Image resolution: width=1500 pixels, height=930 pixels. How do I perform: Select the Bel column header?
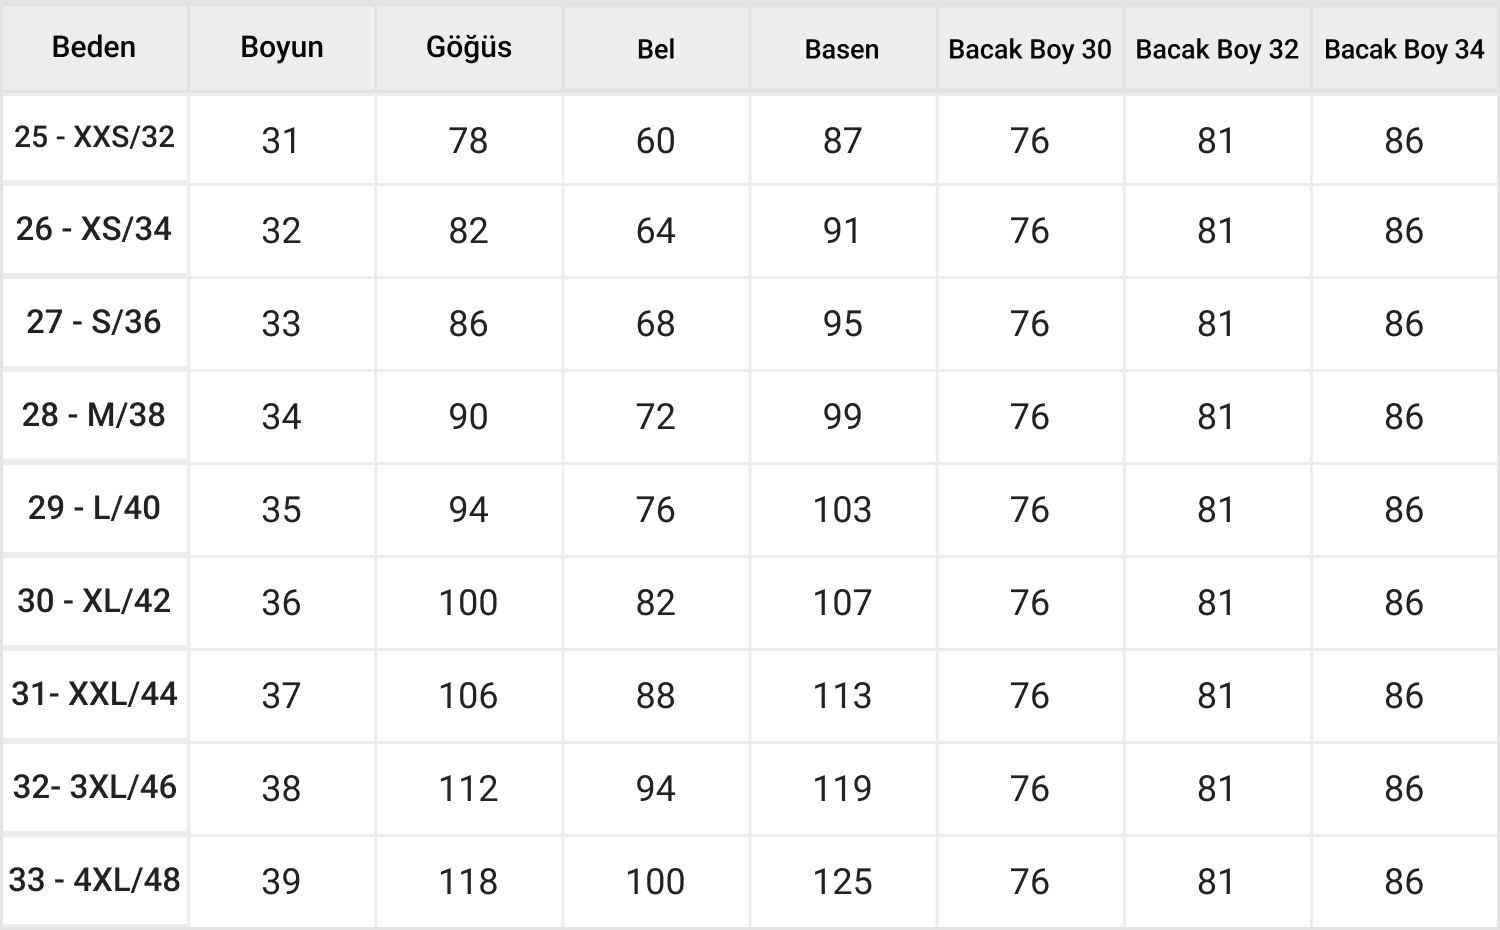point(656,49)
